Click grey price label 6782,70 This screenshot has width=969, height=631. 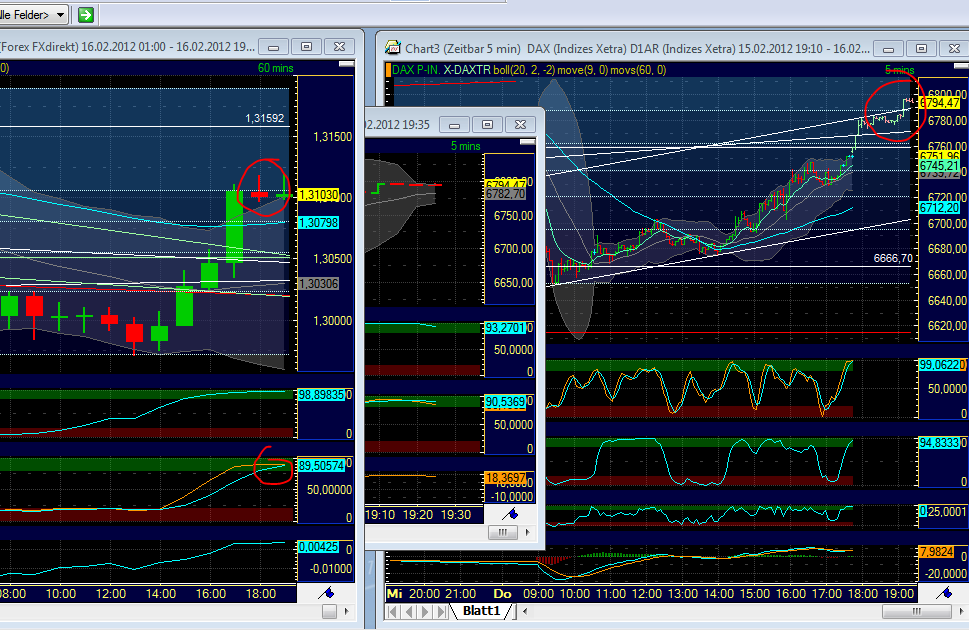(505, 194)
